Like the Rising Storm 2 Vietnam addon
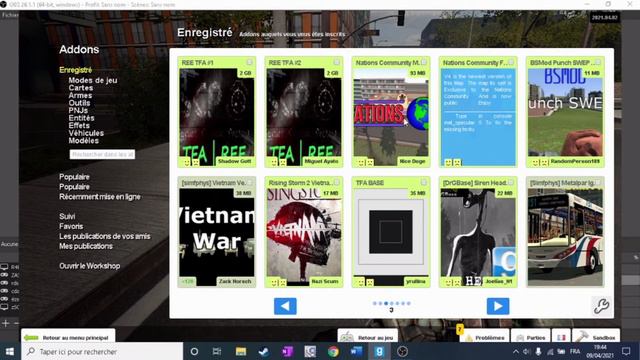Viewport: 640px width, 360px height. click(x=274, y=282)
